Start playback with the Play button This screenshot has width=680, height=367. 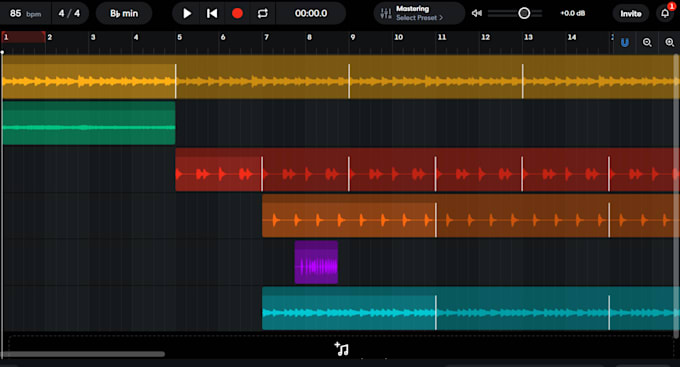[x=187, y=13]
